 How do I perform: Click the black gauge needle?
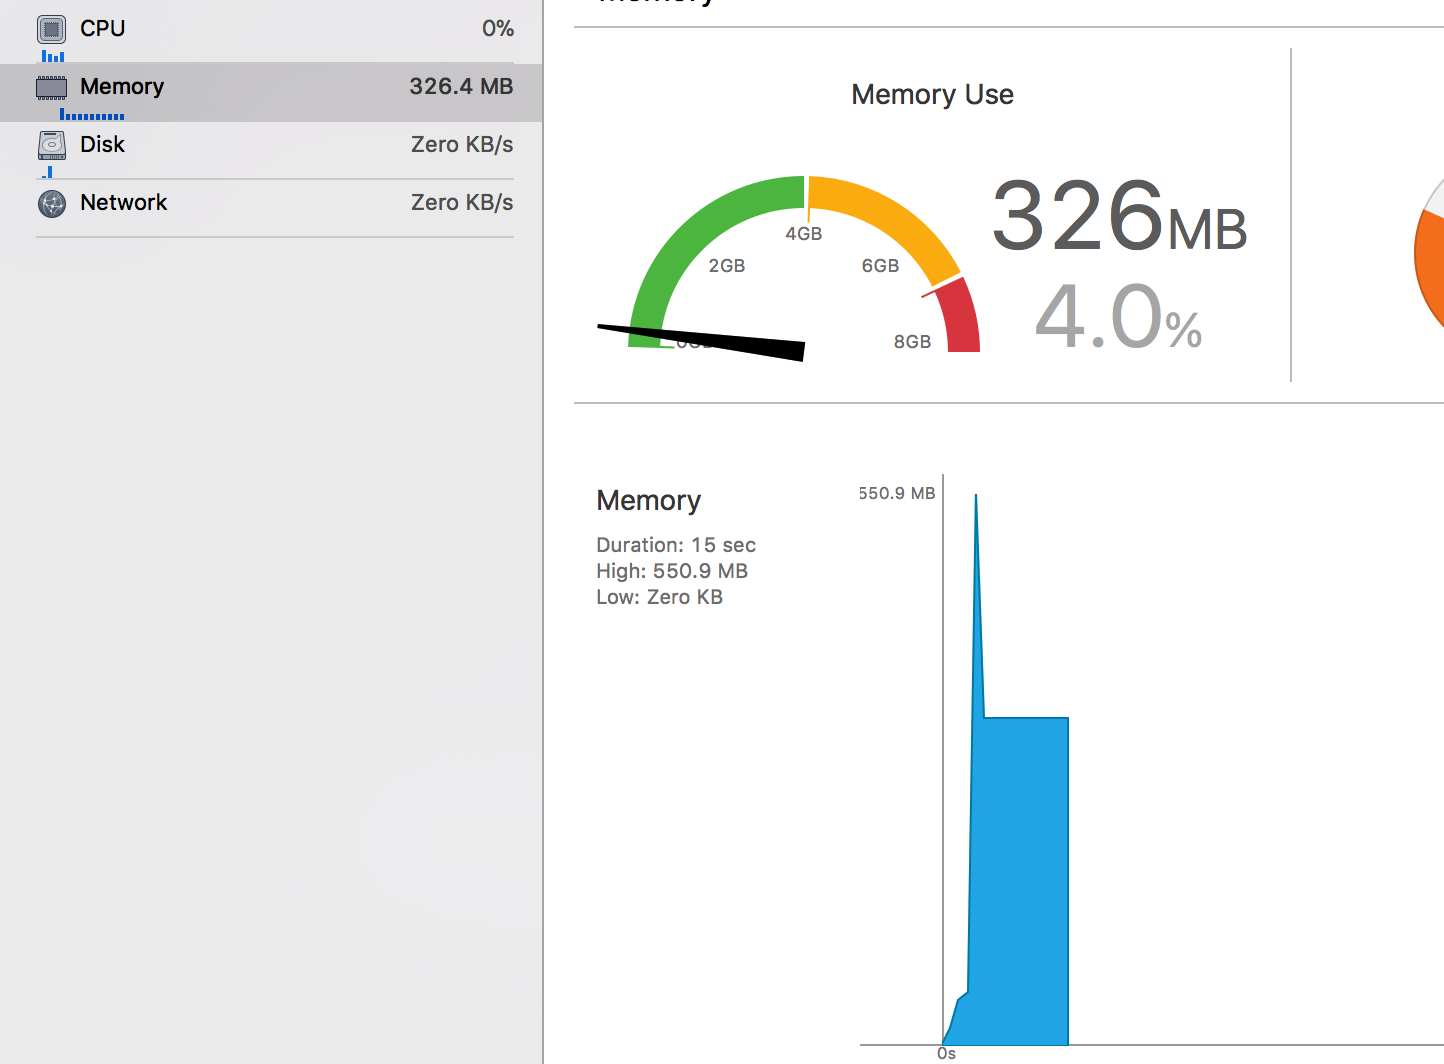(x=720, y=338)
